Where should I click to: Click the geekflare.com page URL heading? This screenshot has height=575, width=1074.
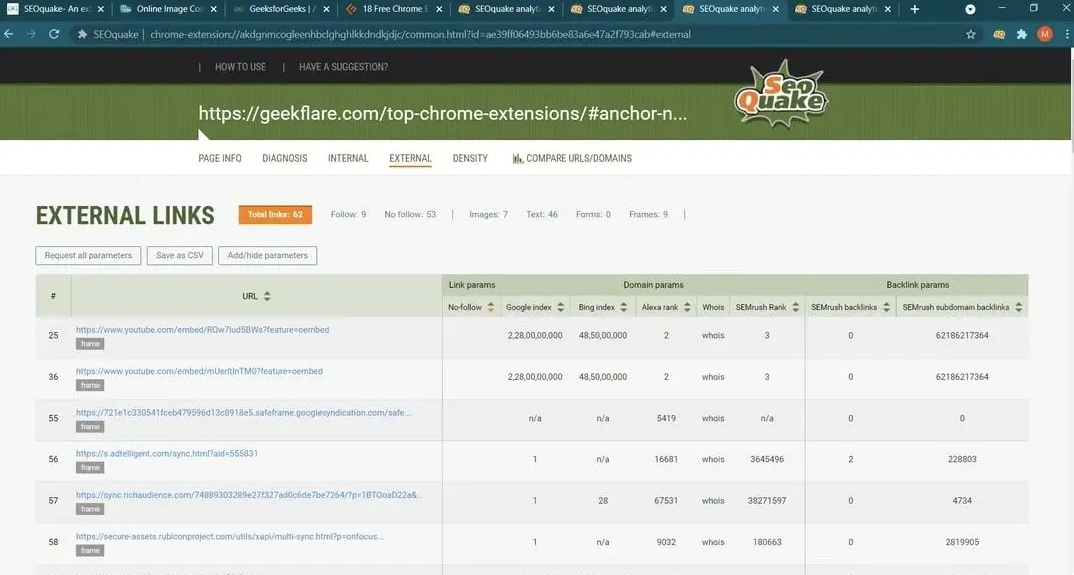[442, 114]
